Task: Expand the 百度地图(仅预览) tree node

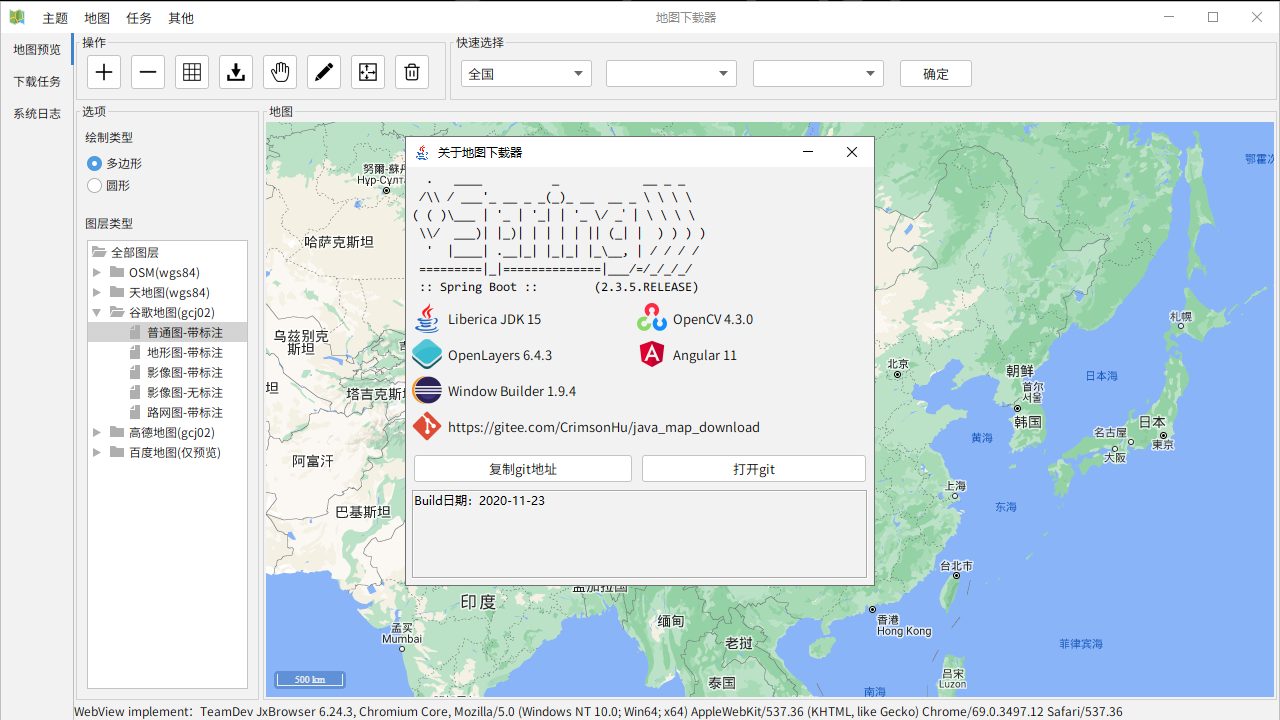Action: pos(97,452)
